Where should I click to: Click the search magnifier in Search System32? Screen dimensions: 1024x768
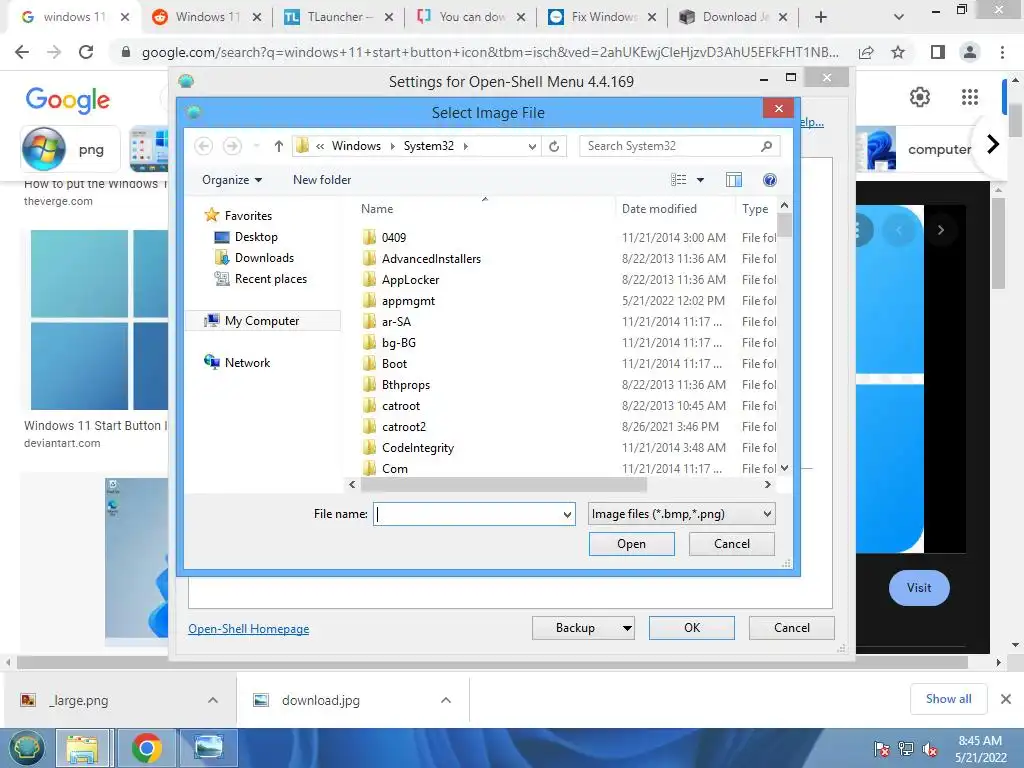pos(767,146)
